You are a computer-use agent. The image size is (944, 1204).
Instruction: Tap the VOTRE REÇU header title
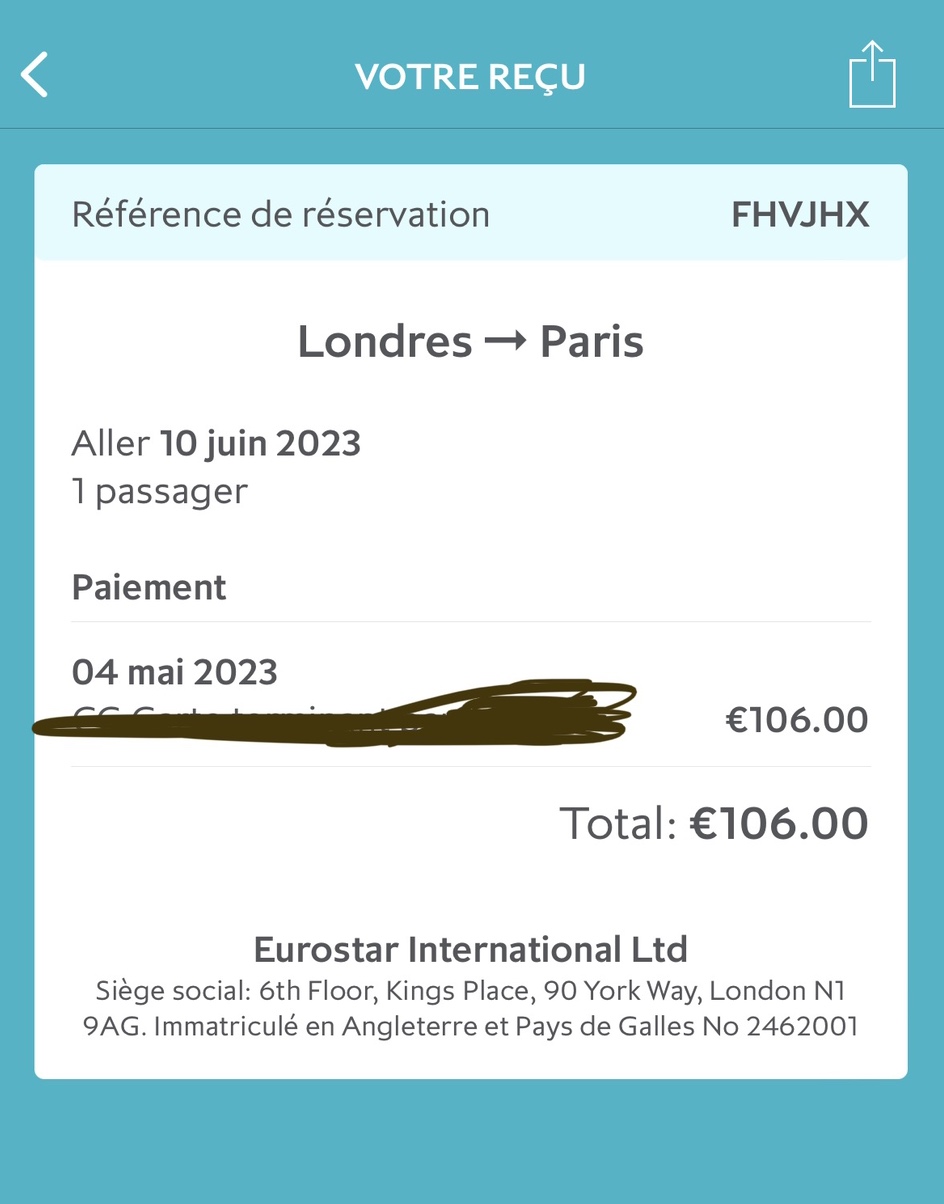click(x=470, y=77)
